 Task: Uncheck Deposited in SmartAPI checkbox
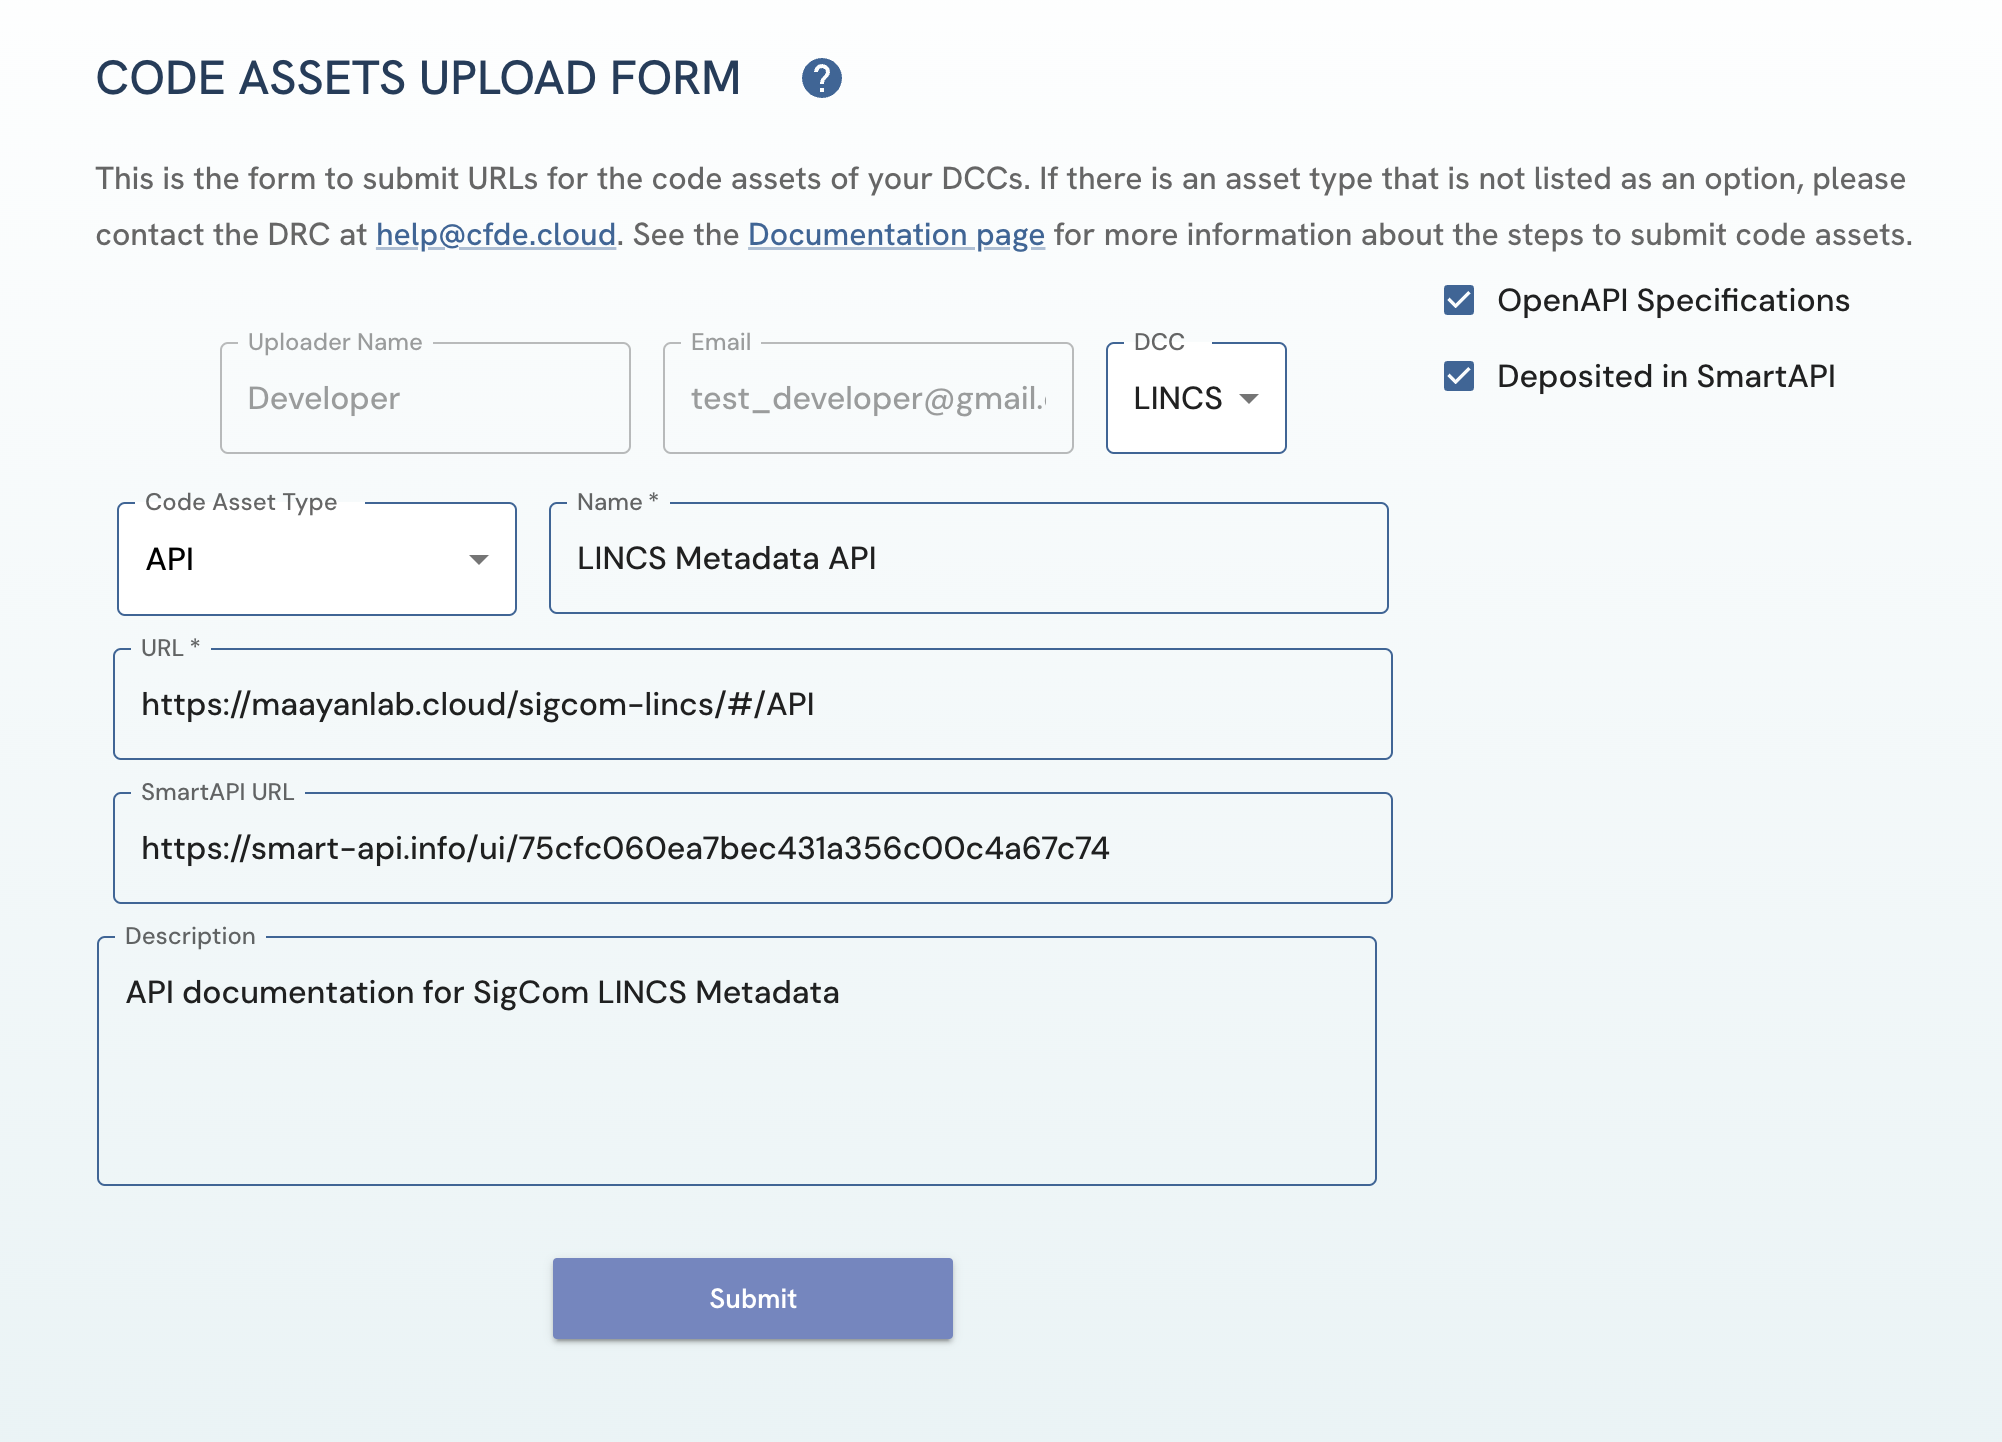tap(1459, 376)
